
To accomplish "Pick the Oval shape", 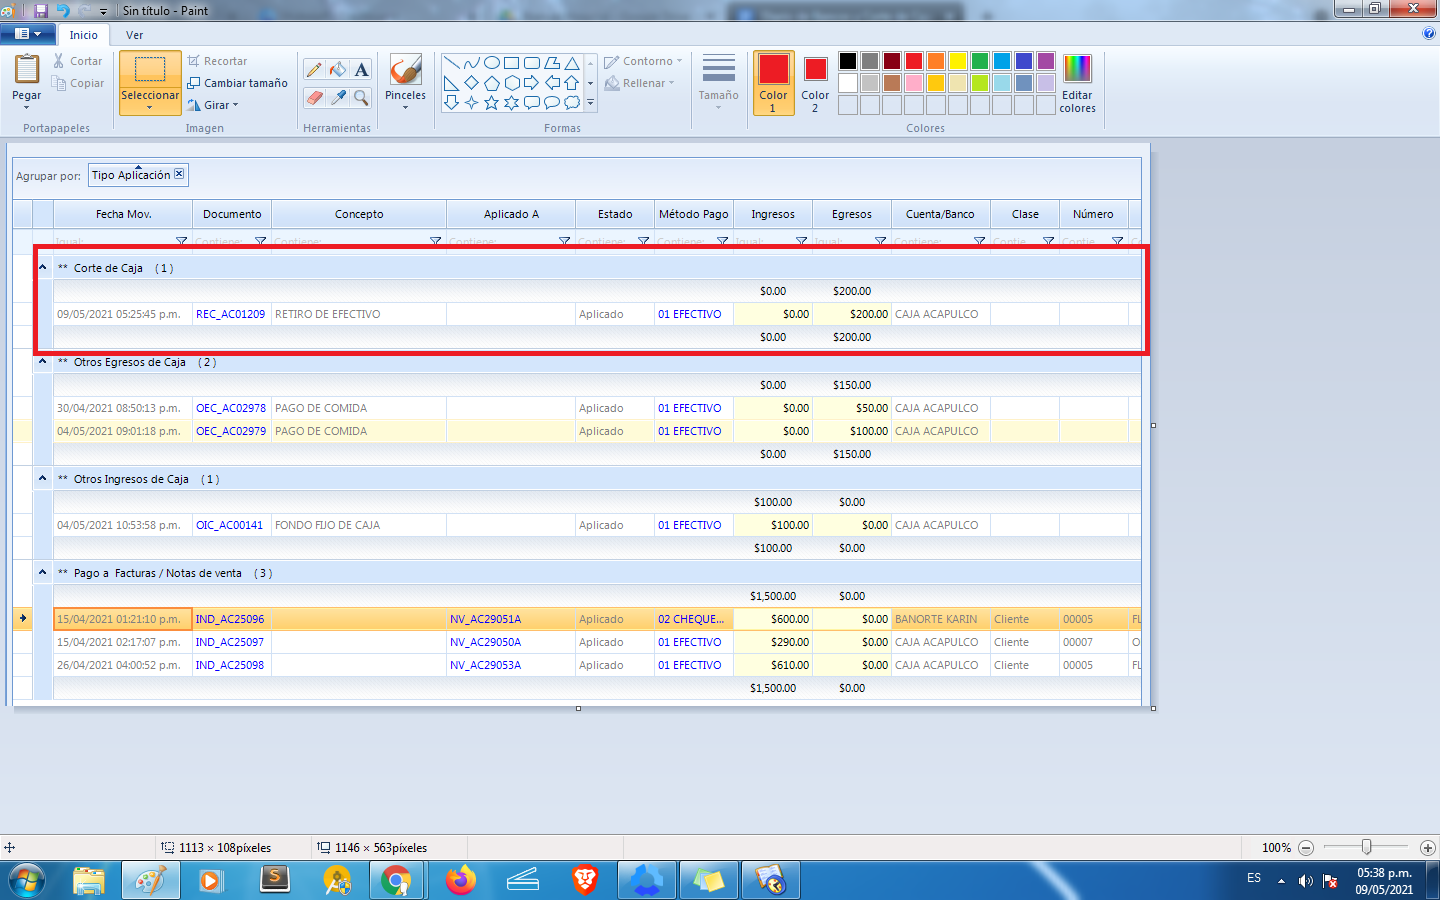I will (491, 63).
